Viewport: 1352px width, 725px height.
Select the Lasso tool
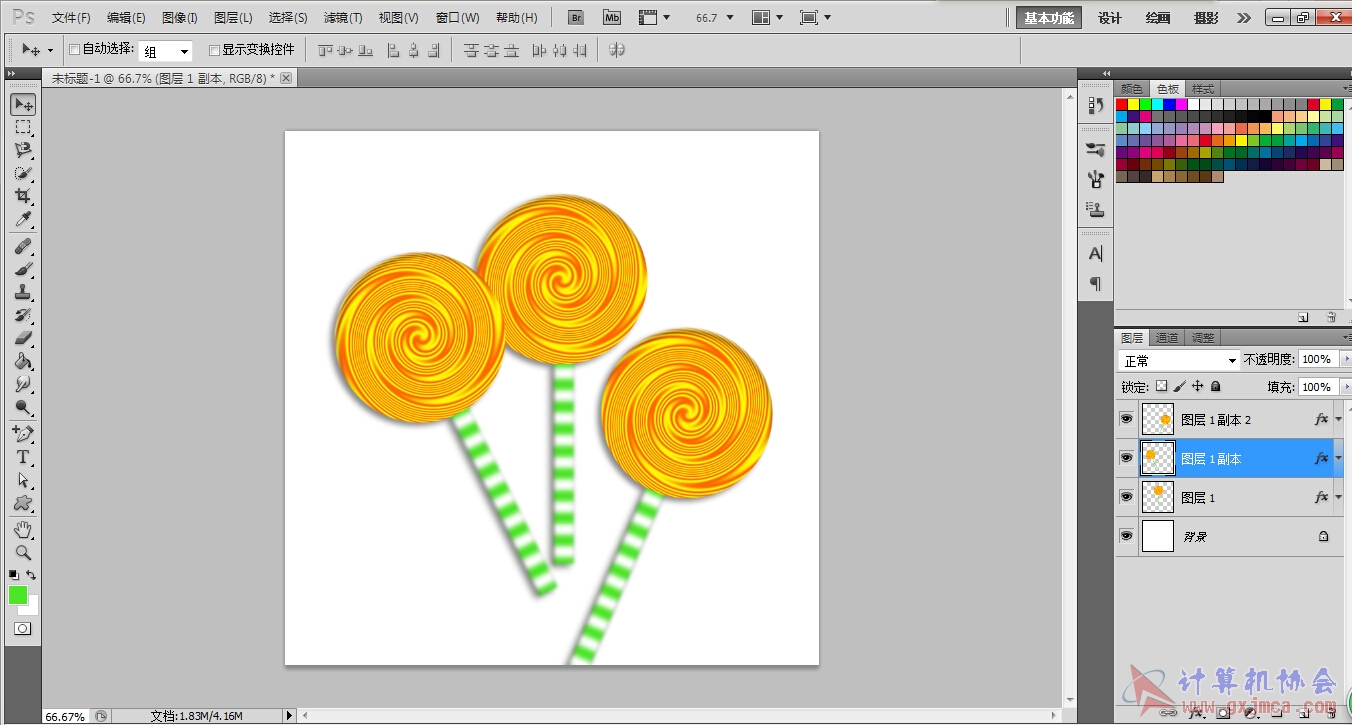(x=23, y=150)
